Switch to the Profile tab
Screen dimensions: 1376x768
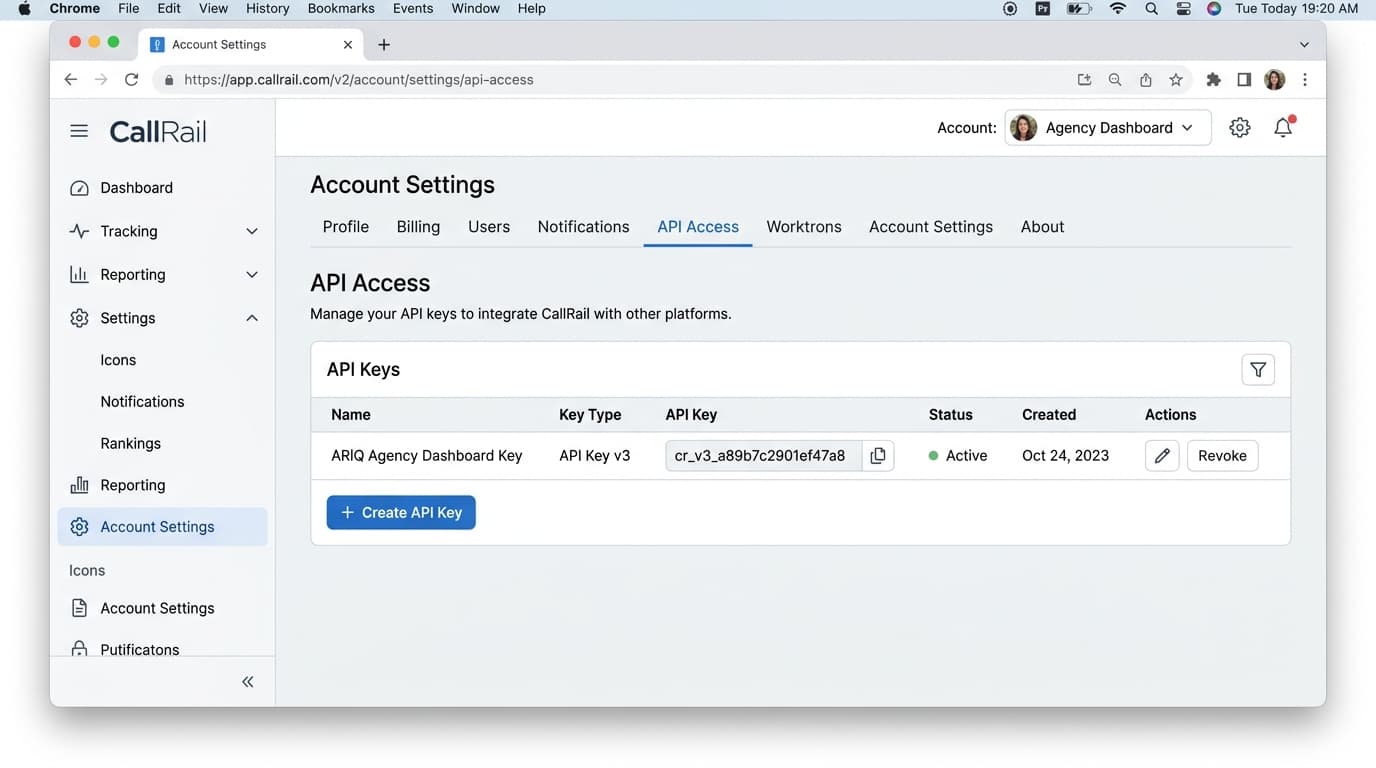click(x=346, y=227)
